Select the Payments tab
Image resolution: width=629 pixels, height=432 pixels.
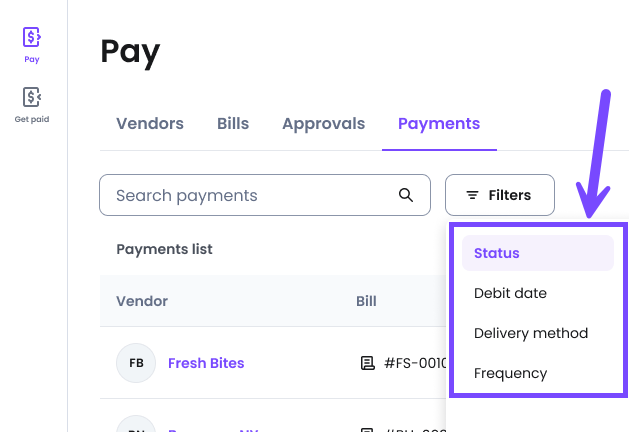(x=439, y=124)
